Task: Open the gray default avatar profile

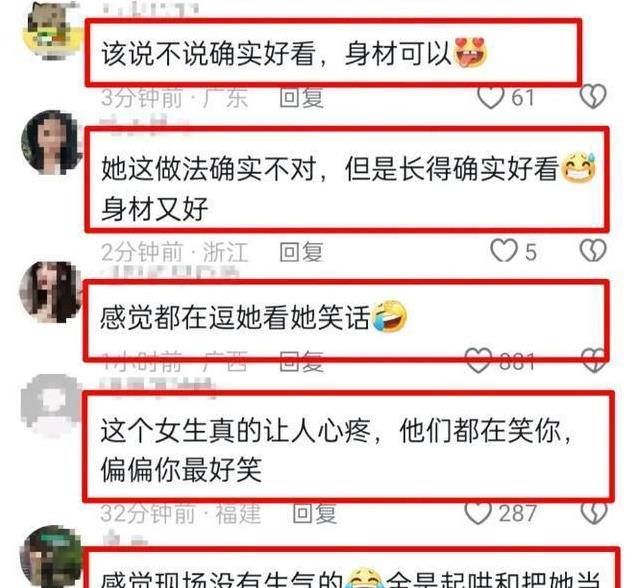Action: pos(50,405)
